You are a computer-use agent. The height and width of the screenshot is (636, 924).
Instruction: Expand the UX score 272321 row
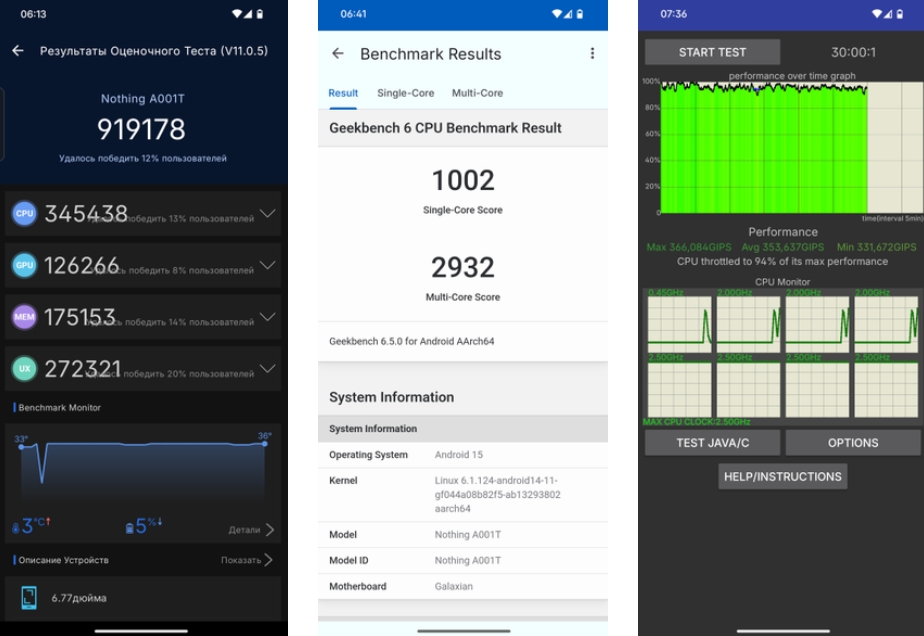point(267,369)
